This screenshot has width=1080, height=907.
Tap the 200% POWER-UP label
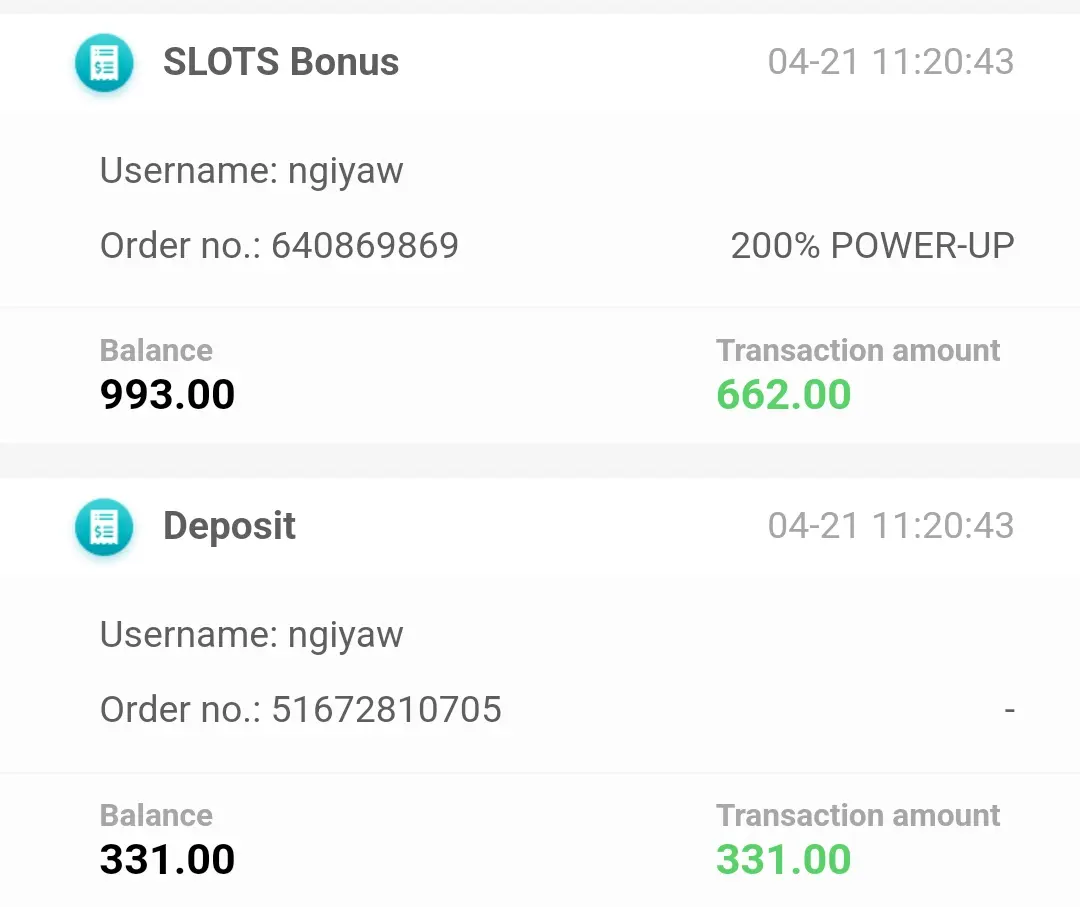pos(872,245)
